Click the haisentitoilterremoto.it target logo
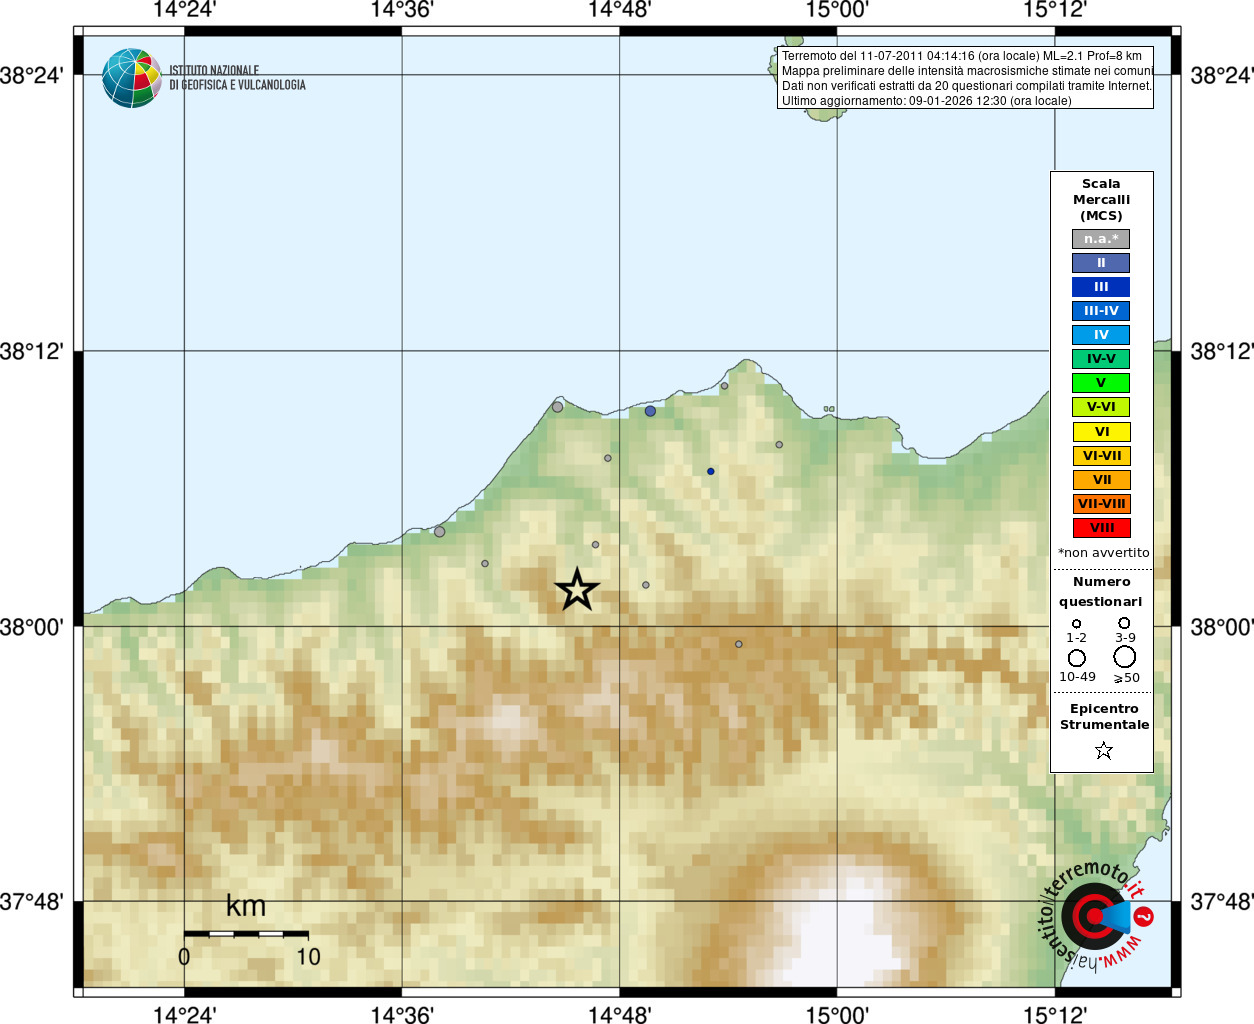Image resolution: width=1254 pixels, height=1024 pixels. point(1097,915)
